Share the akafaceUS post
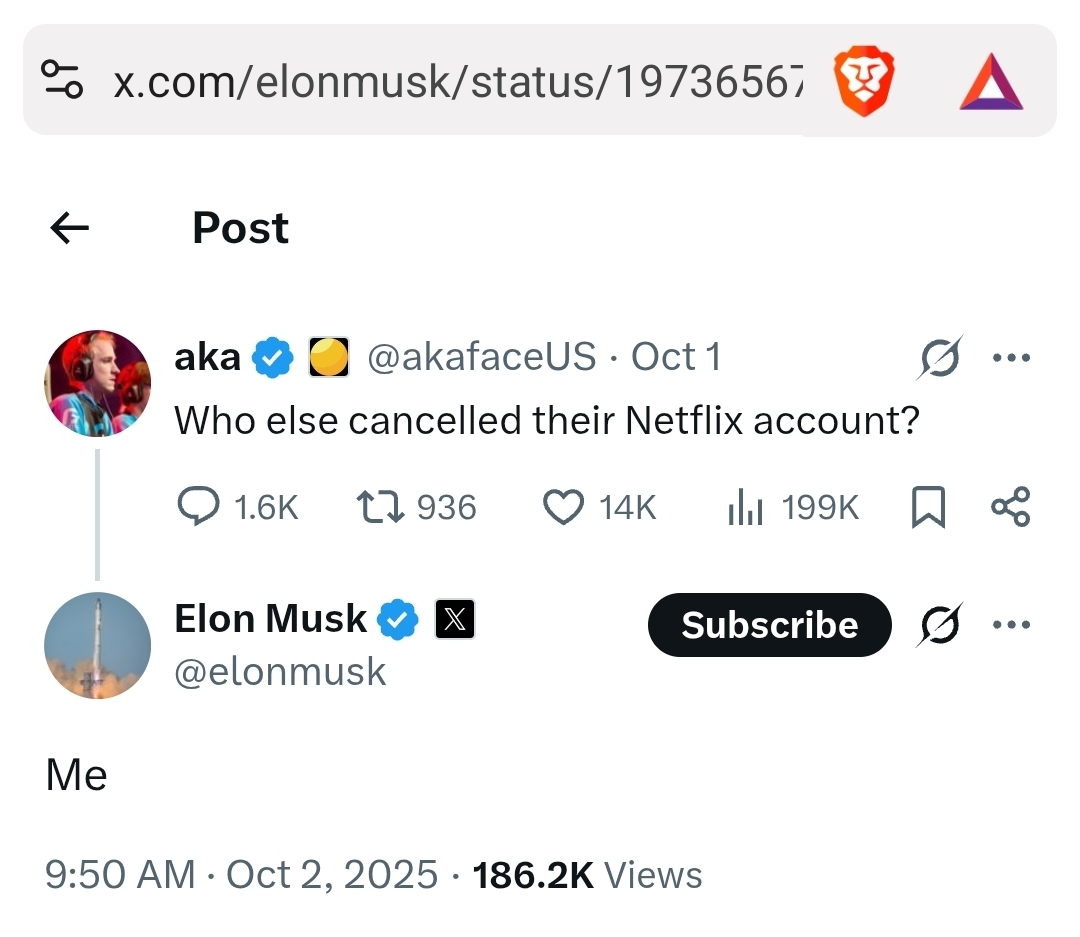 click(x=1010, y=507)
